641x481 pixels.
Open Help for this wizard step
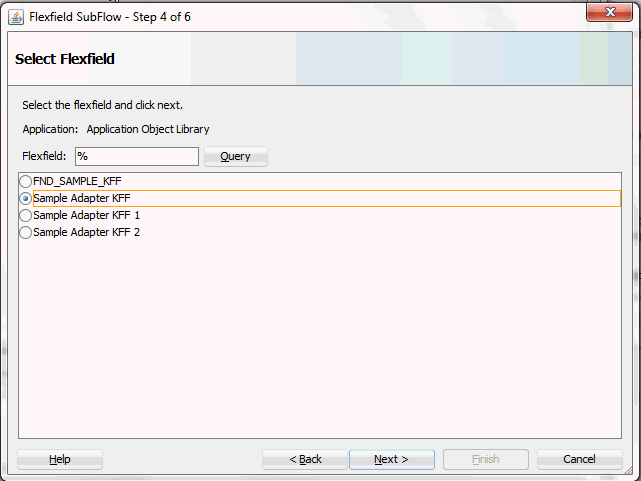60,459
